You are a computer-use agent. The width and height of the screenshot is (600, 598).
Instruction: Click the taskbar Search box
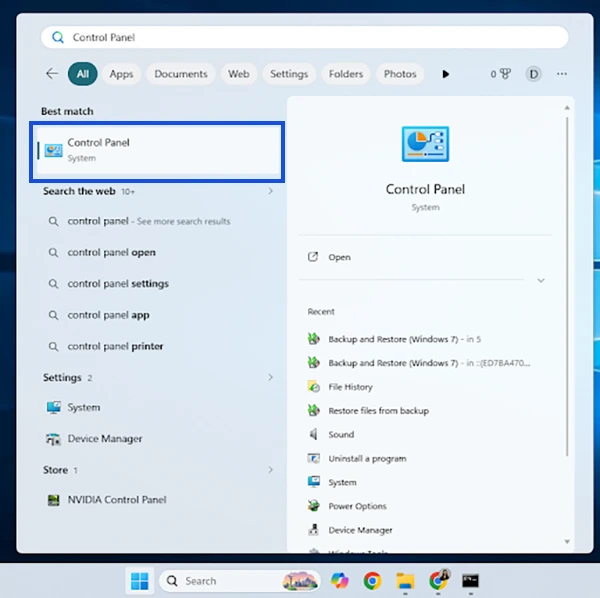coord(240,581)
